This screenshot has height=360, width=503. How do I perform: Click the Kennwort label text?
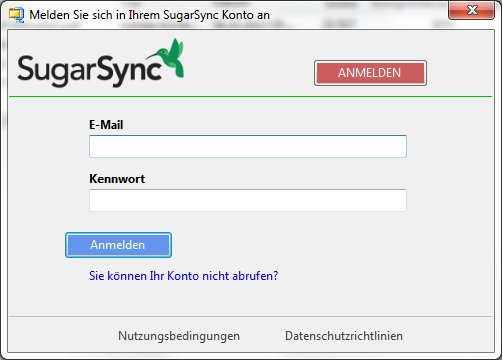pos(117,179)
